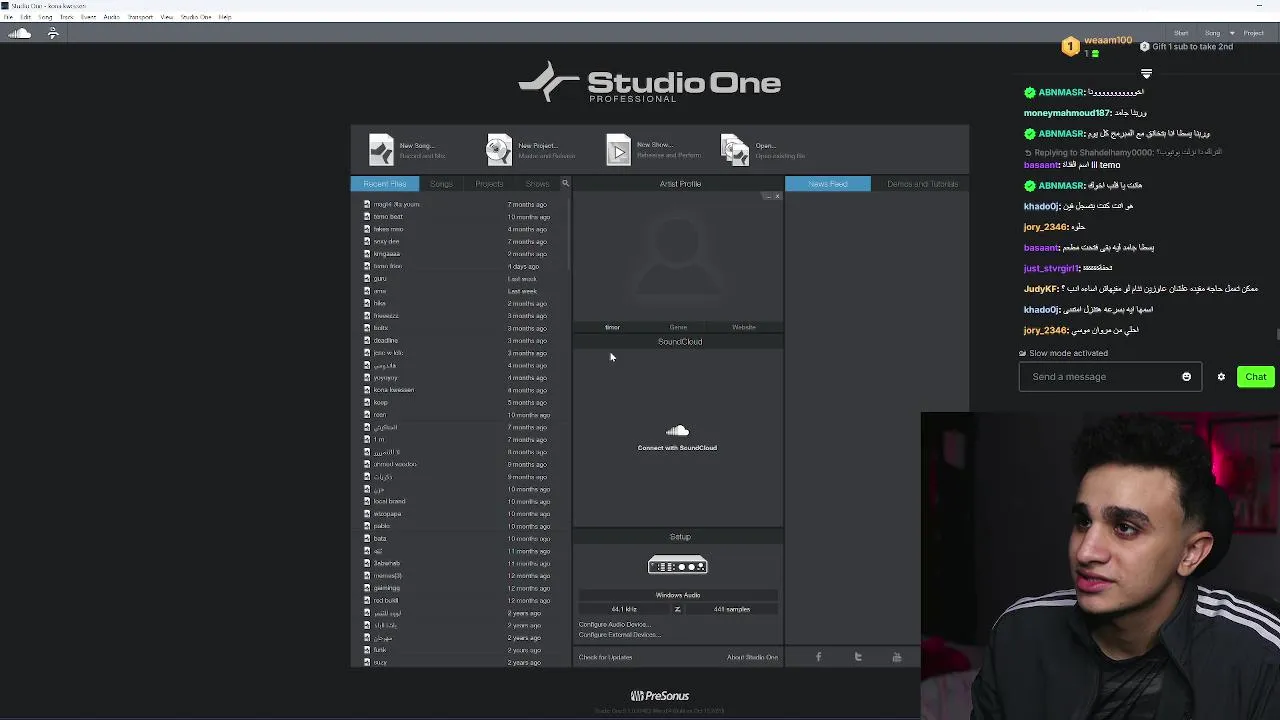The height and width of the screenshot is (720, 1280).
Task: Minimize the Artist Profile panel
Action: click(x=767, y=196)
